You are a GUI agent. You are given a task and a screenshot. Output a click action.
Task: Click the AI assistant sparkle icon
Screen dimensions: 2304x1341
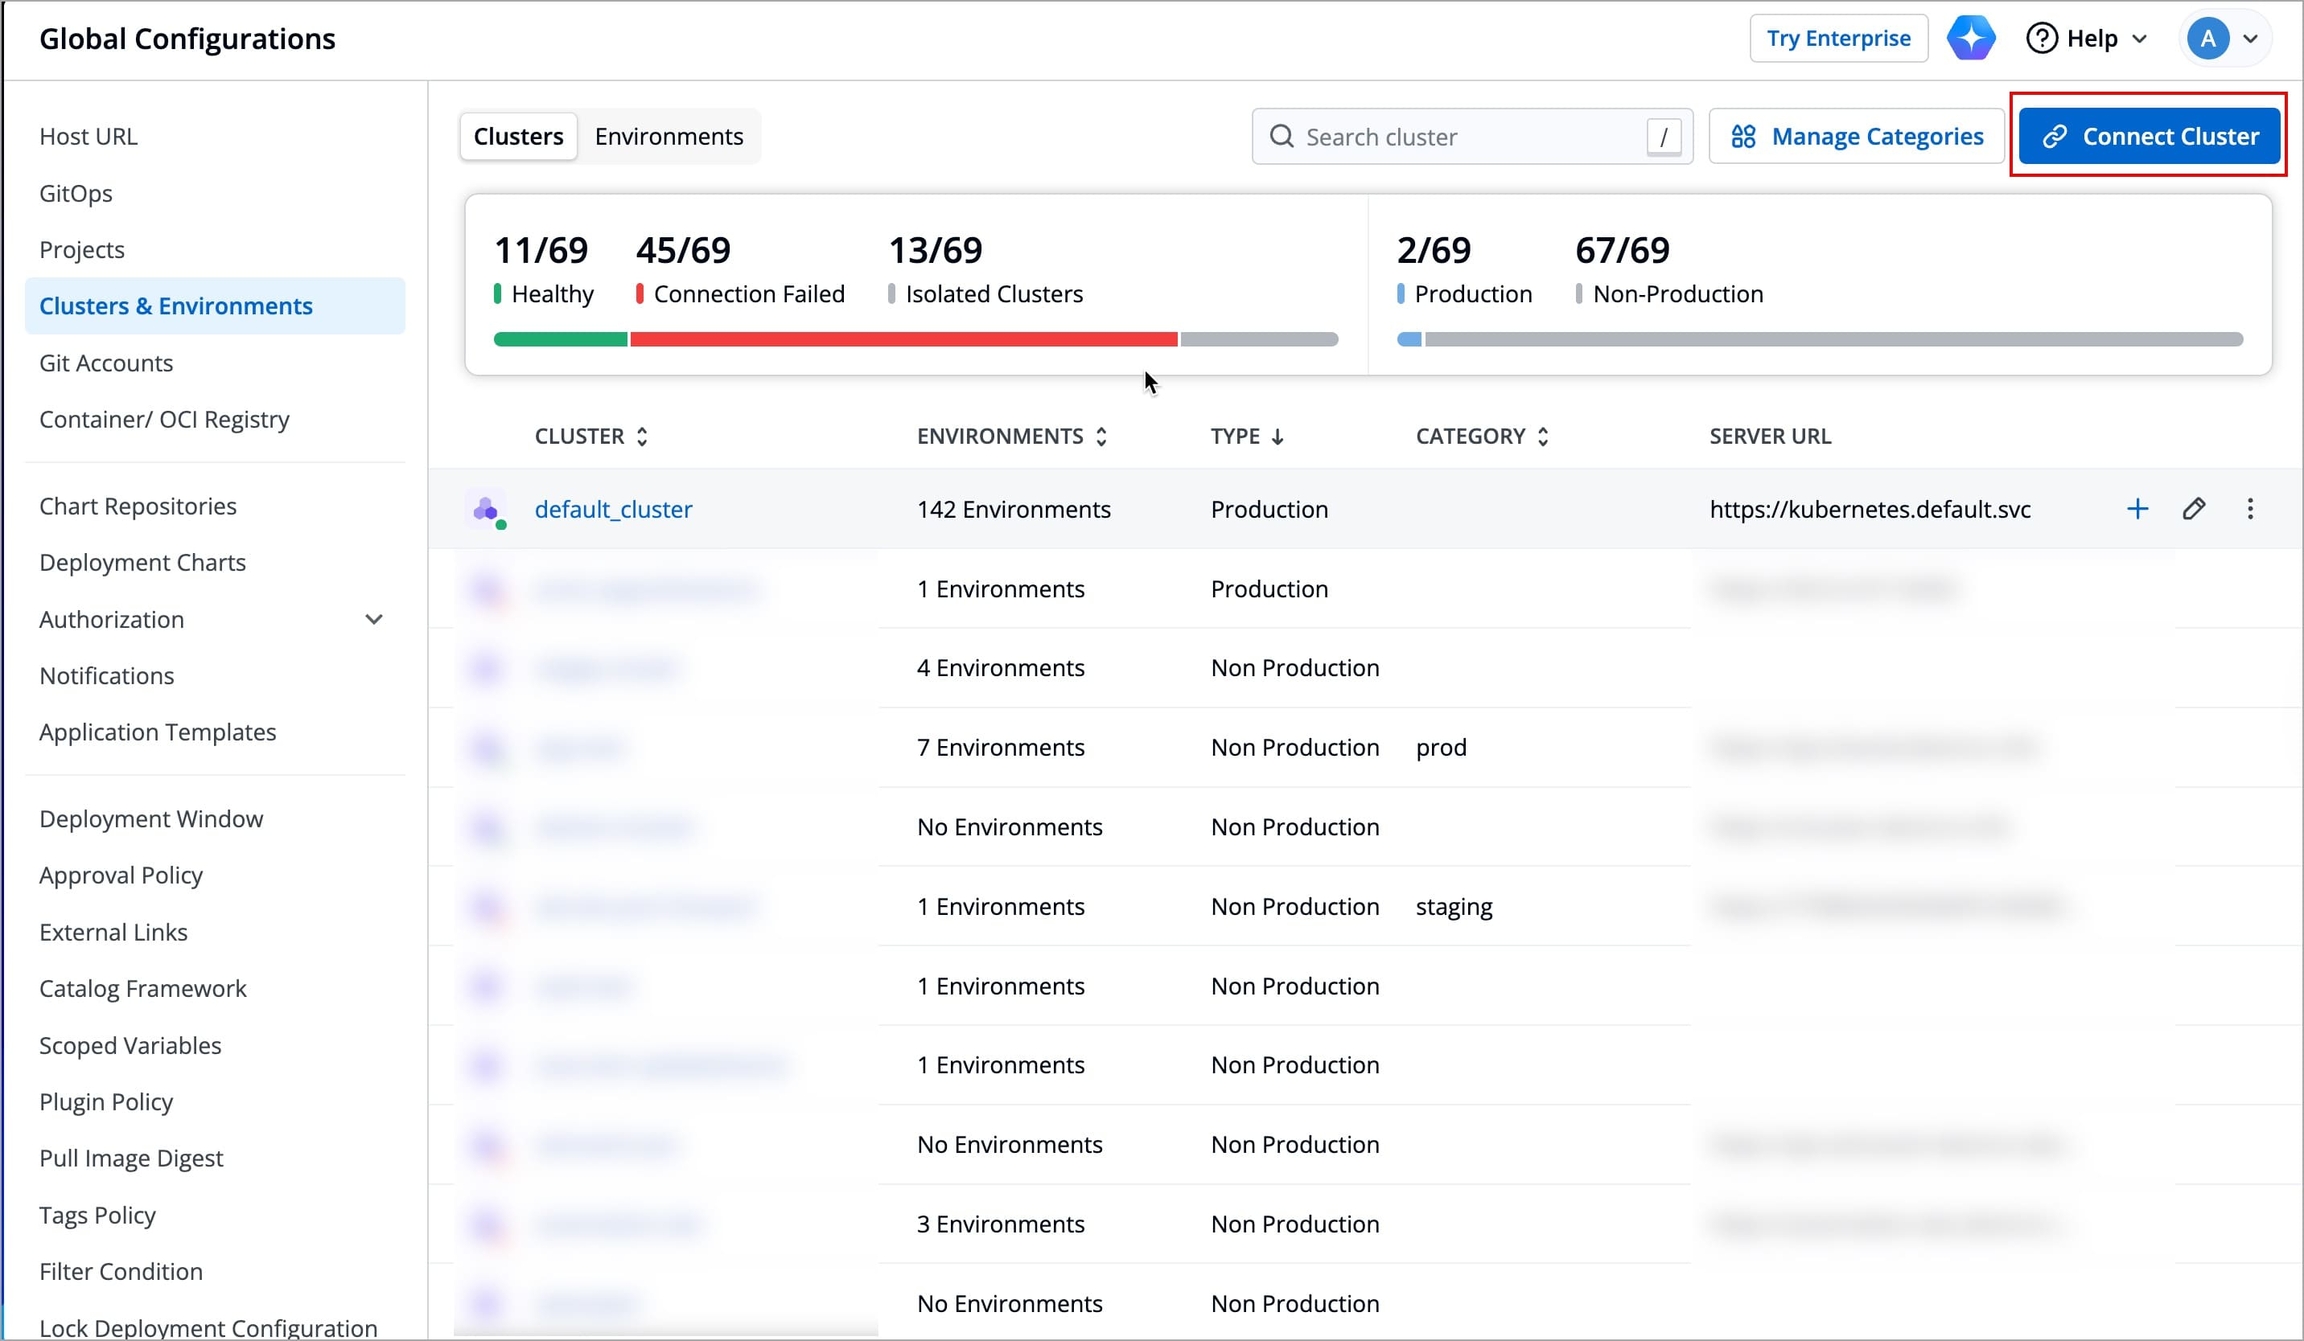pos(1970,38)
